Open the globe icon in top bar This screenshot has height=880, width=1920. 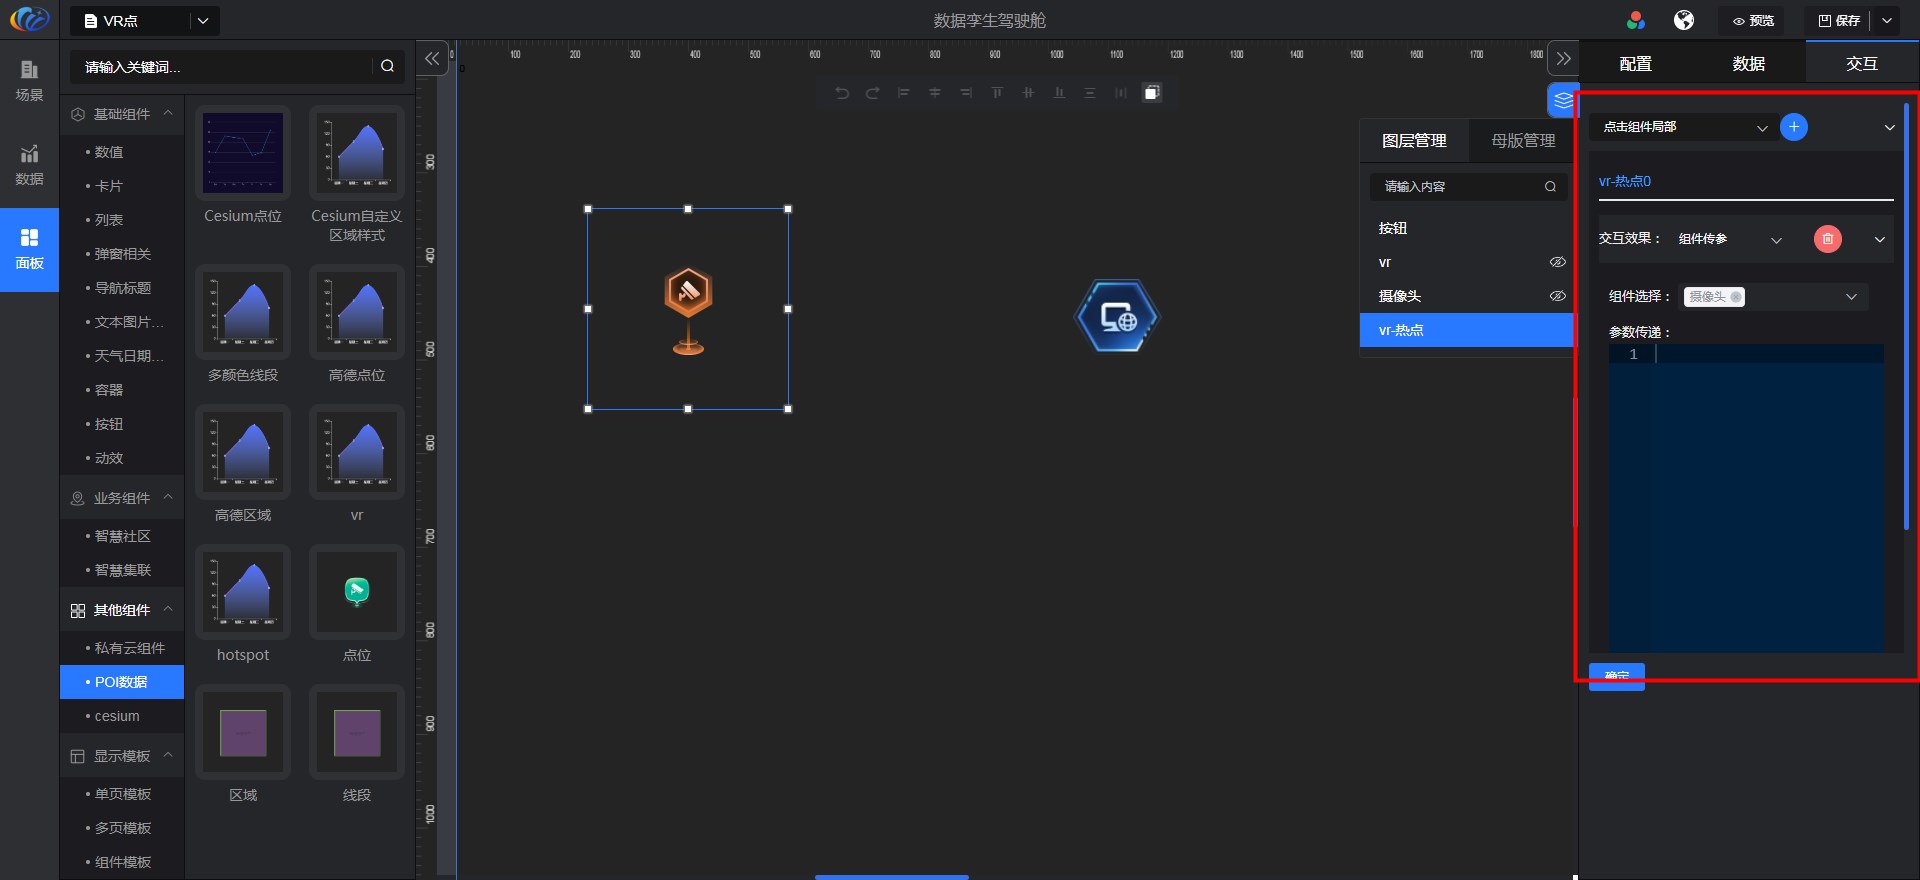pos(1684,20)
